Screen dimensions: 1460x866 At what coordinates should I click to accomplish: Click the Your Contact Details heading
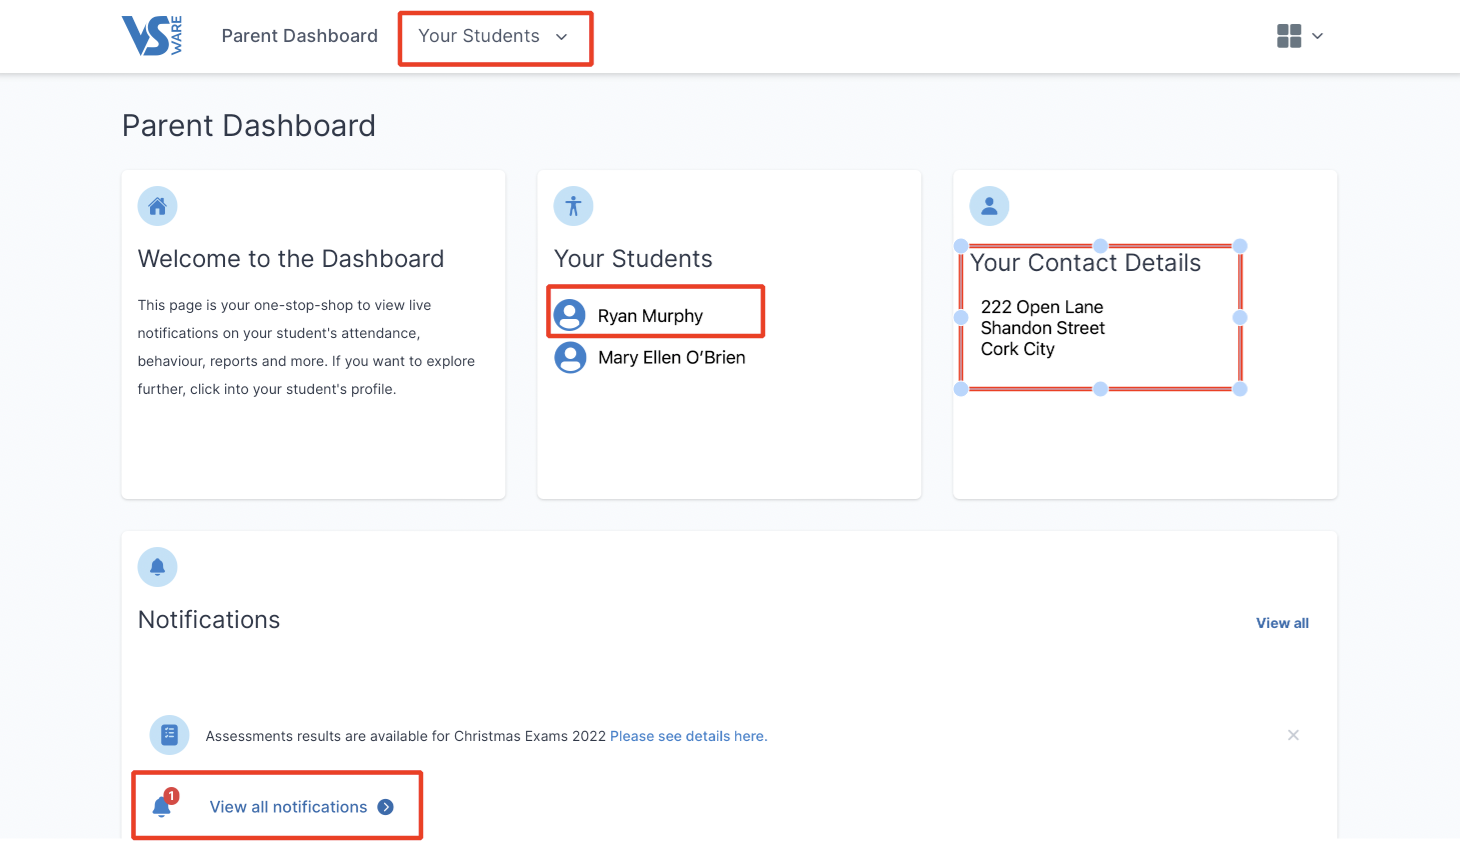point(1085,263)
